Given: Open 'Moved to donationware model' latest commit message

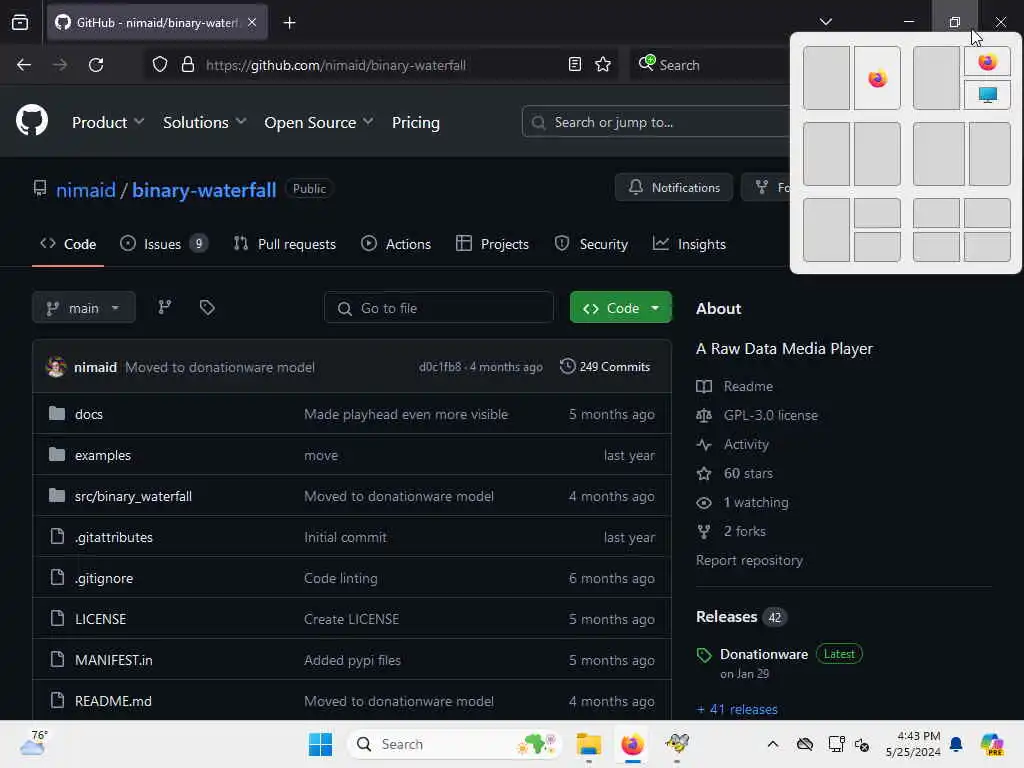Looking at the screenshot, I should click(219, 367).
